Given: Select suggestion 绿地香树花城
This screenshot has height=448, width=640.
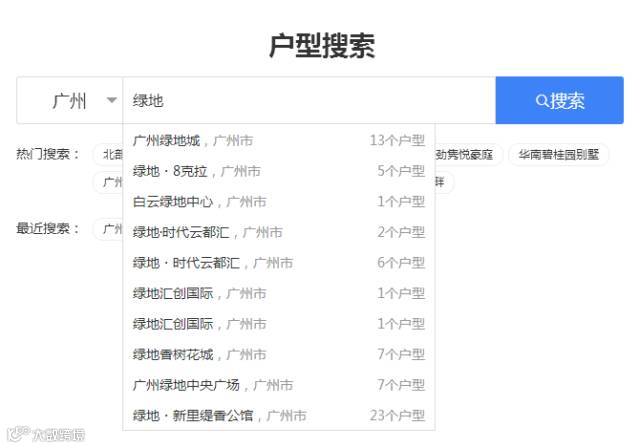Looking at the screenshot, I should pyautogui.click(x=279, y=355).
